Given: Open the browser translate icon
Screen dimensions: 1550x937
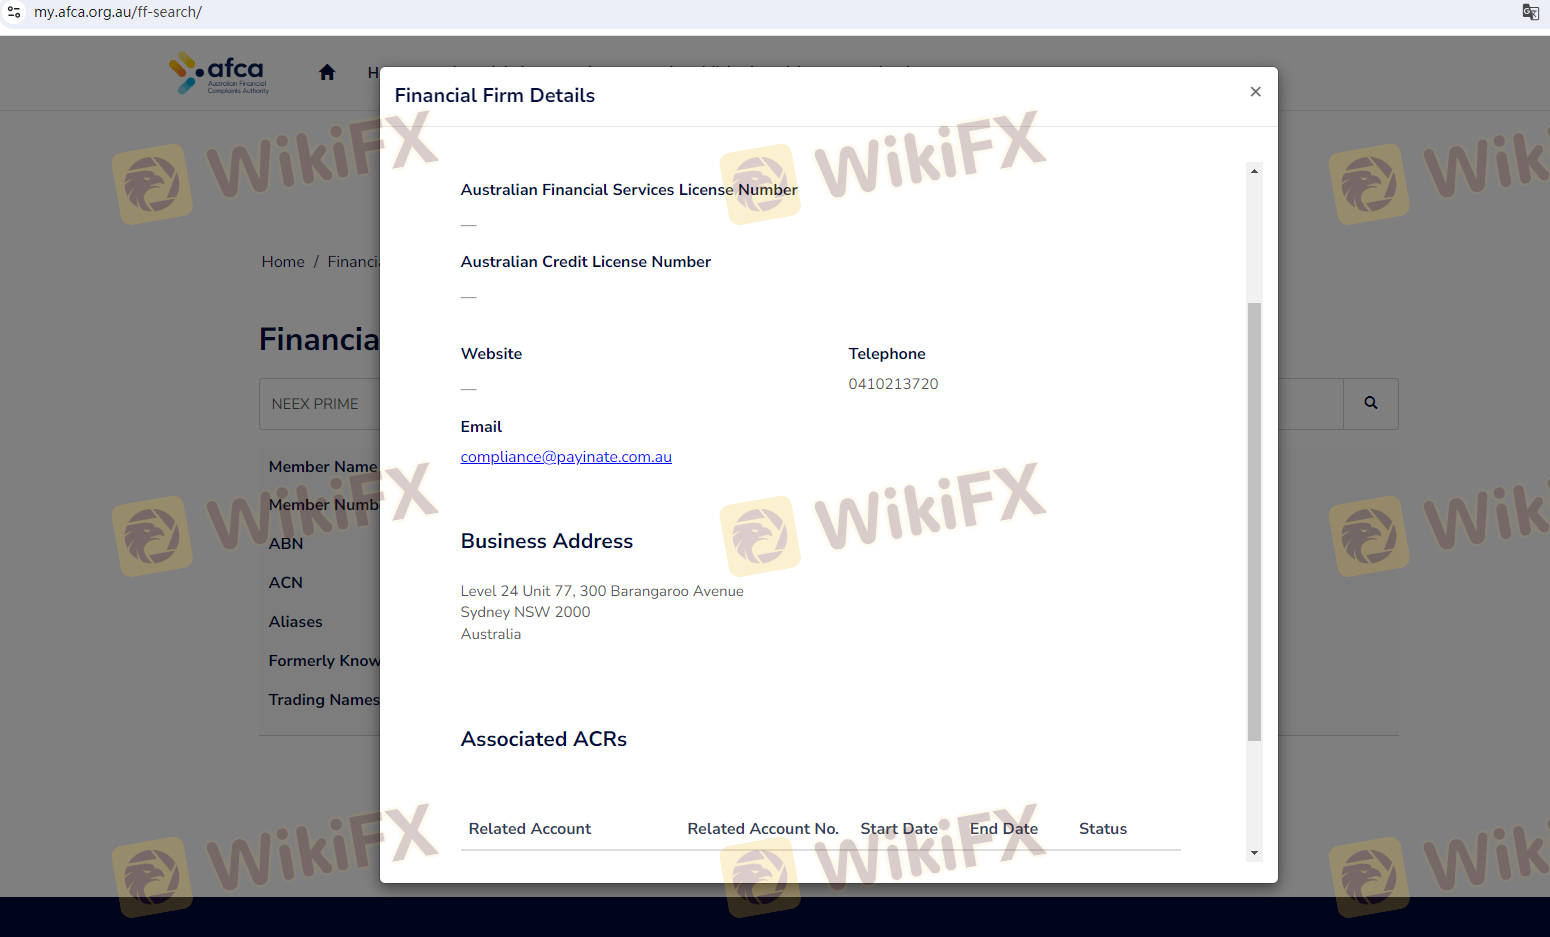Looking at the screenshot, I should 1530,12.
